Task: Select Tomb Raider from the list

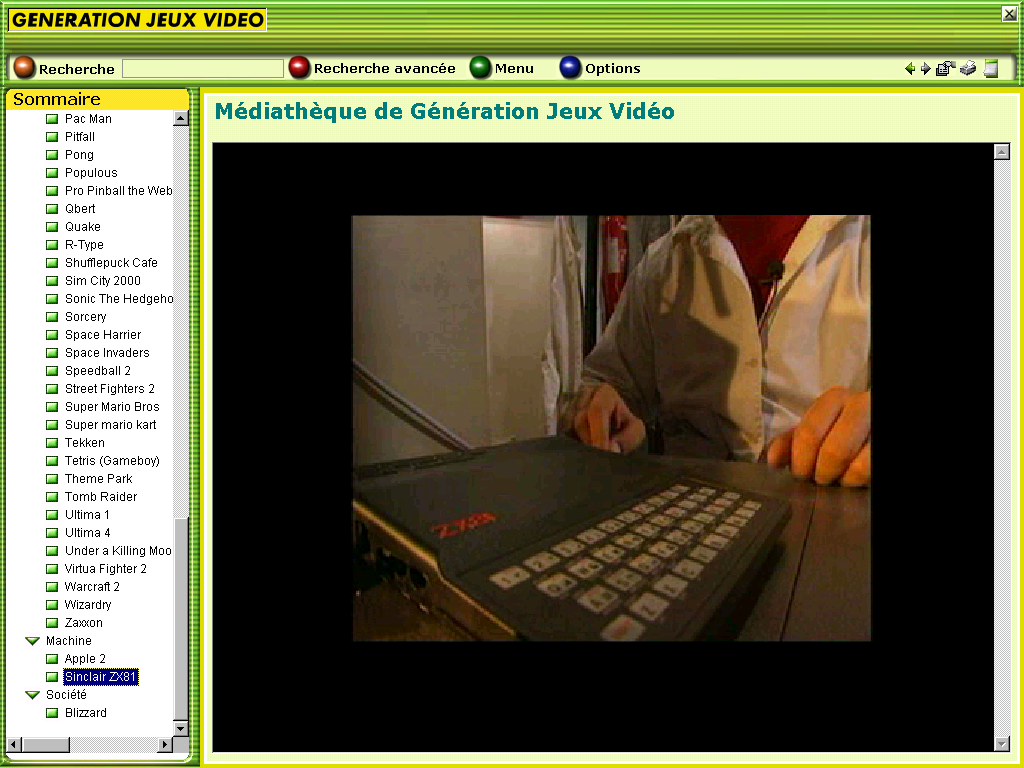Action: coord(100,497)
